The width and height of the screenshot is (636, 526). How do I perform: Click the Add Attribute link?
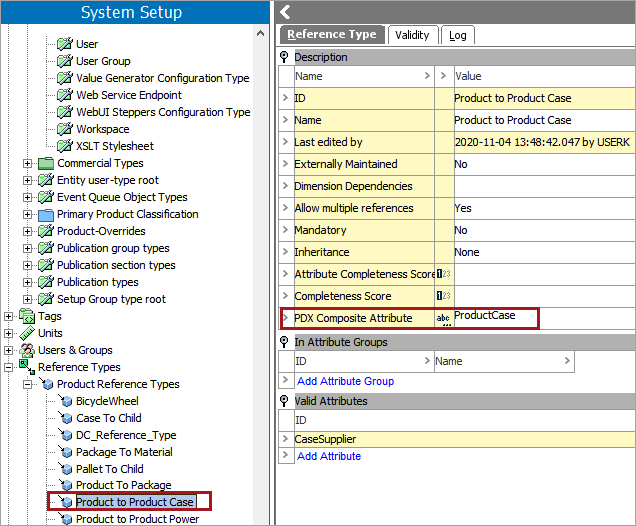tap(328, 456)
